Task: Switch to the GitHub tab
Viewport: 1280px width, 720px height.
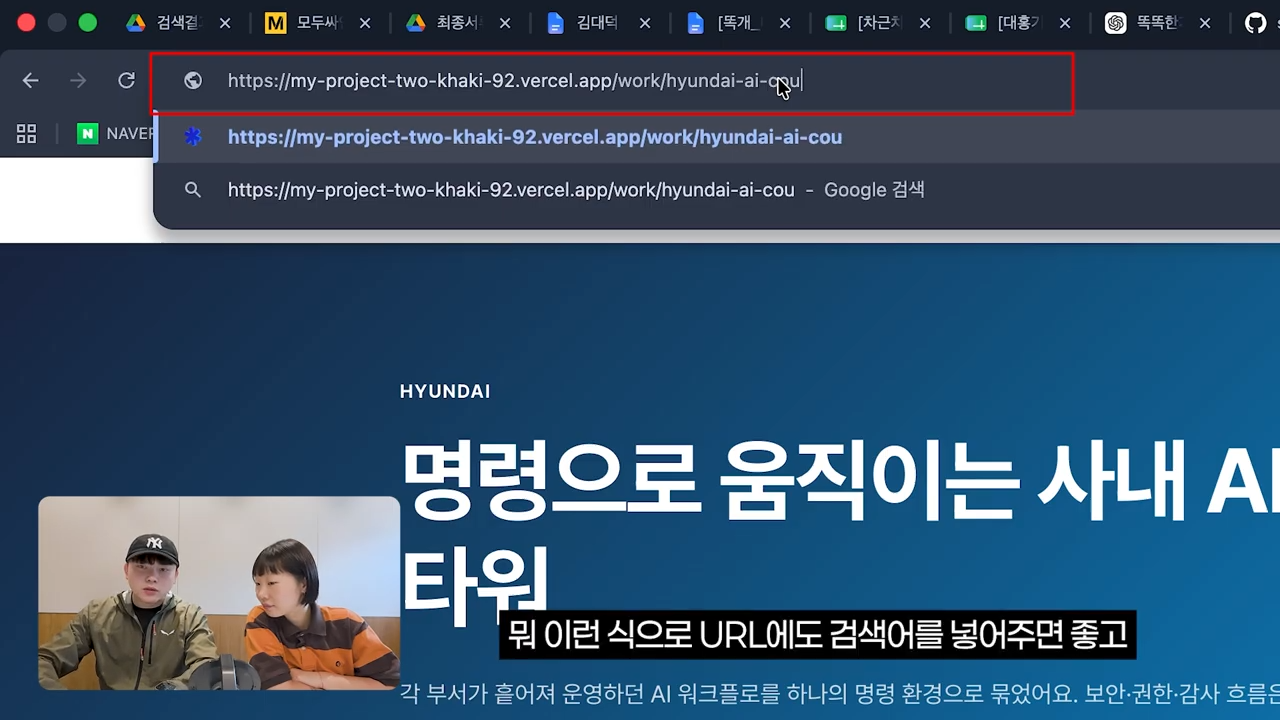Action: (x=1256, y=23)
